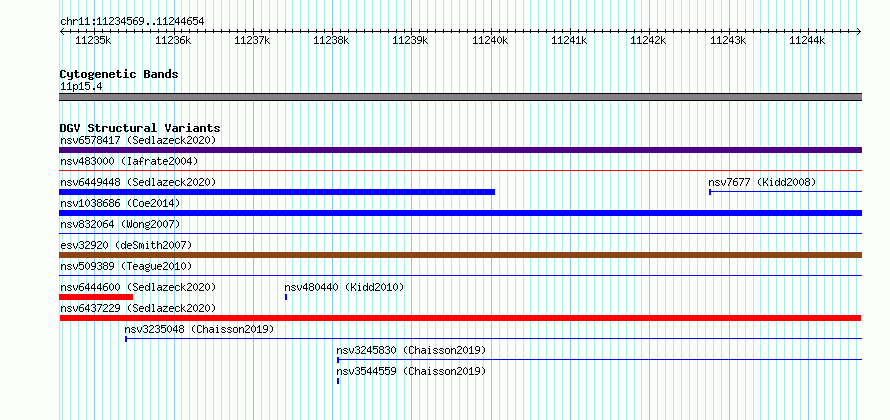Select the long red nsv6437229 bar

coord(460,318)
